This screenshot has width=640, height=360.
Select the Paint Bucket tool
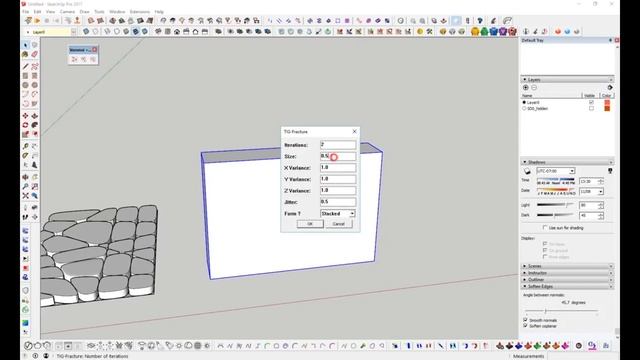[26, 54]
